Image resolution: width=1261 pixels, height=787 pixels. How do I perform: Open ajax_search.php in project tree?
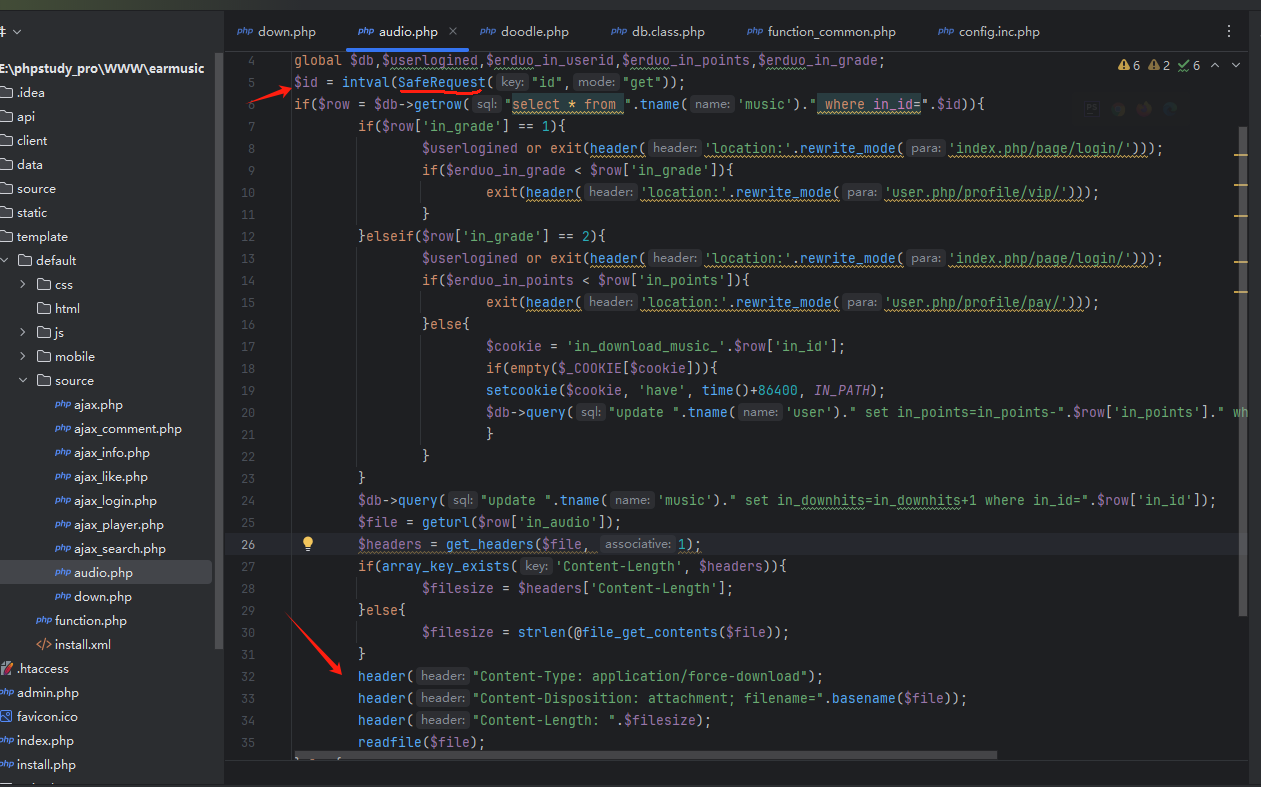pyautogui.click(x=120, y=548)
